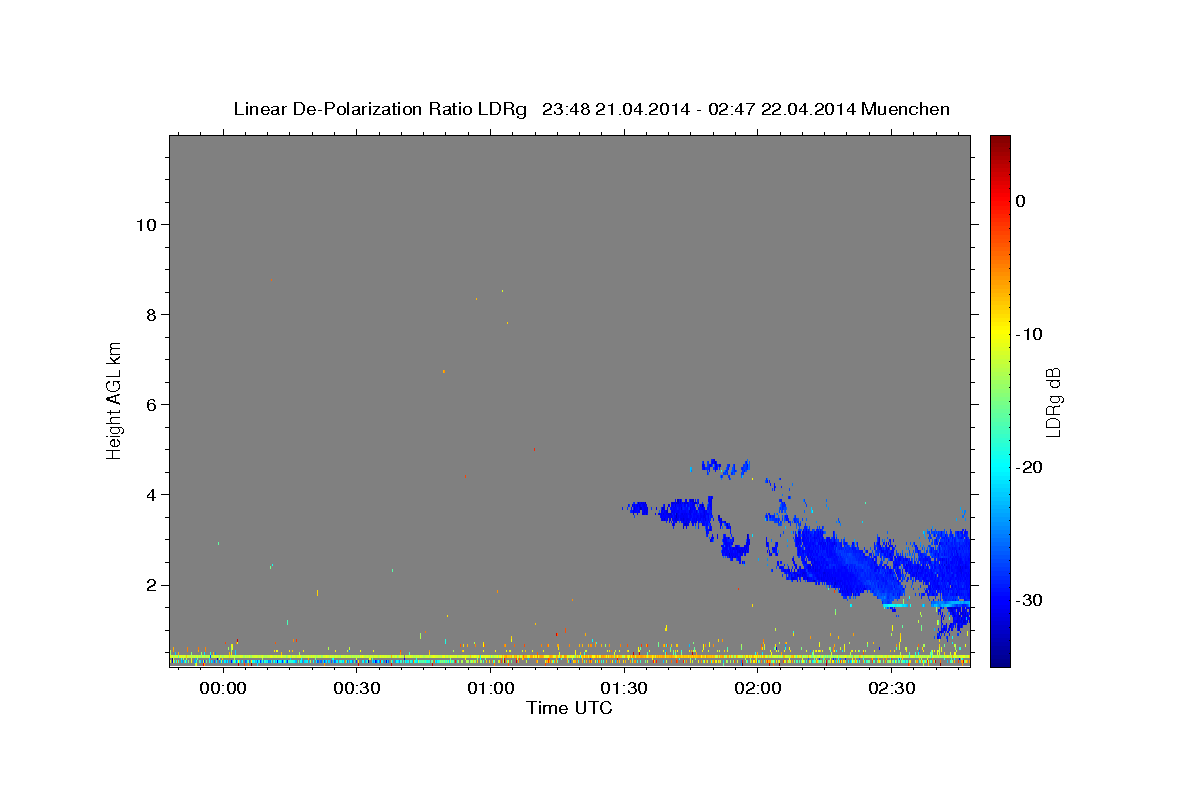Click the height tick label 4
This screenshot has height=800, width=1200.
tap(151, 494)
